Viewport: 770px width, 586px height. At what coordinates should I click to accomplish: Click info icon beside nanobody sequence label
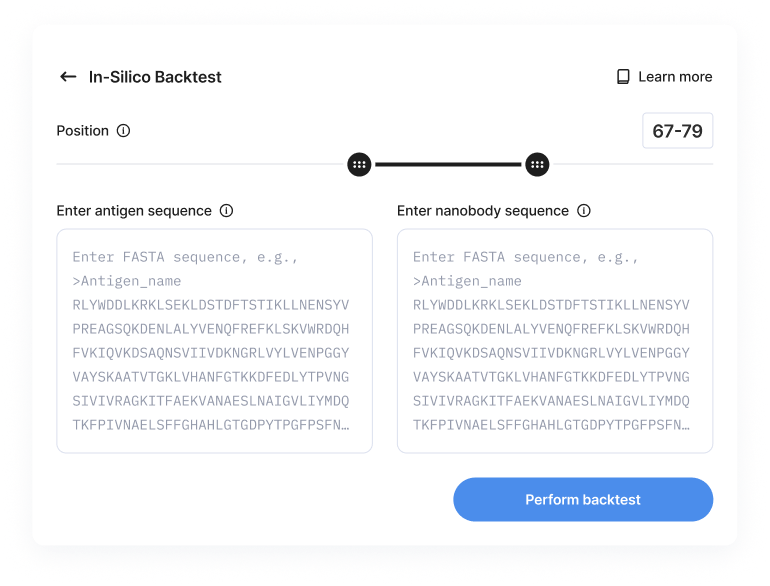click(584, 211)
